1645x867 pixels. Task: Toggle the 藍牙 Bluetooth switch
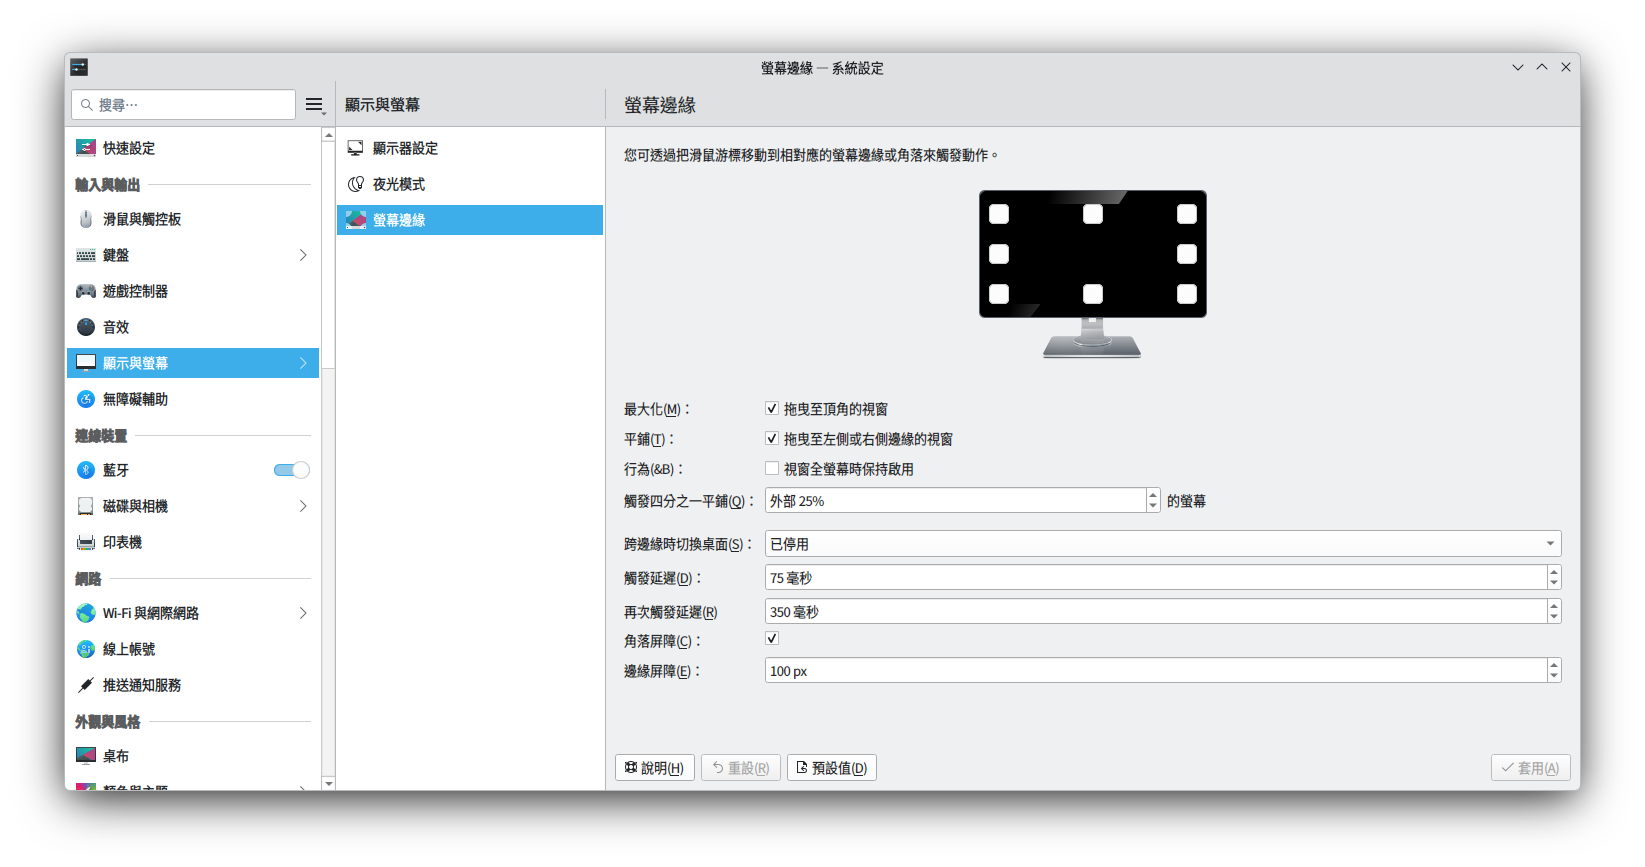coord(291,470)
